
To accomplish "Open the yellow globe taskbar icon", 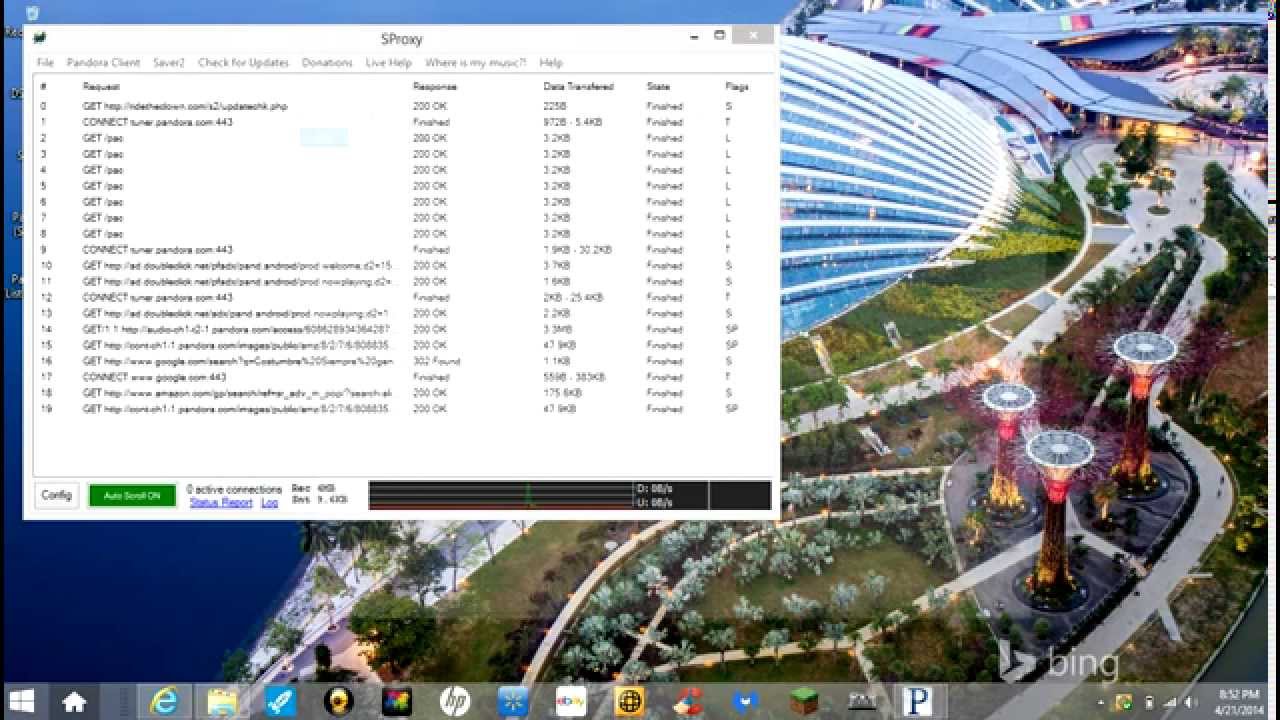I will point(630,702).
